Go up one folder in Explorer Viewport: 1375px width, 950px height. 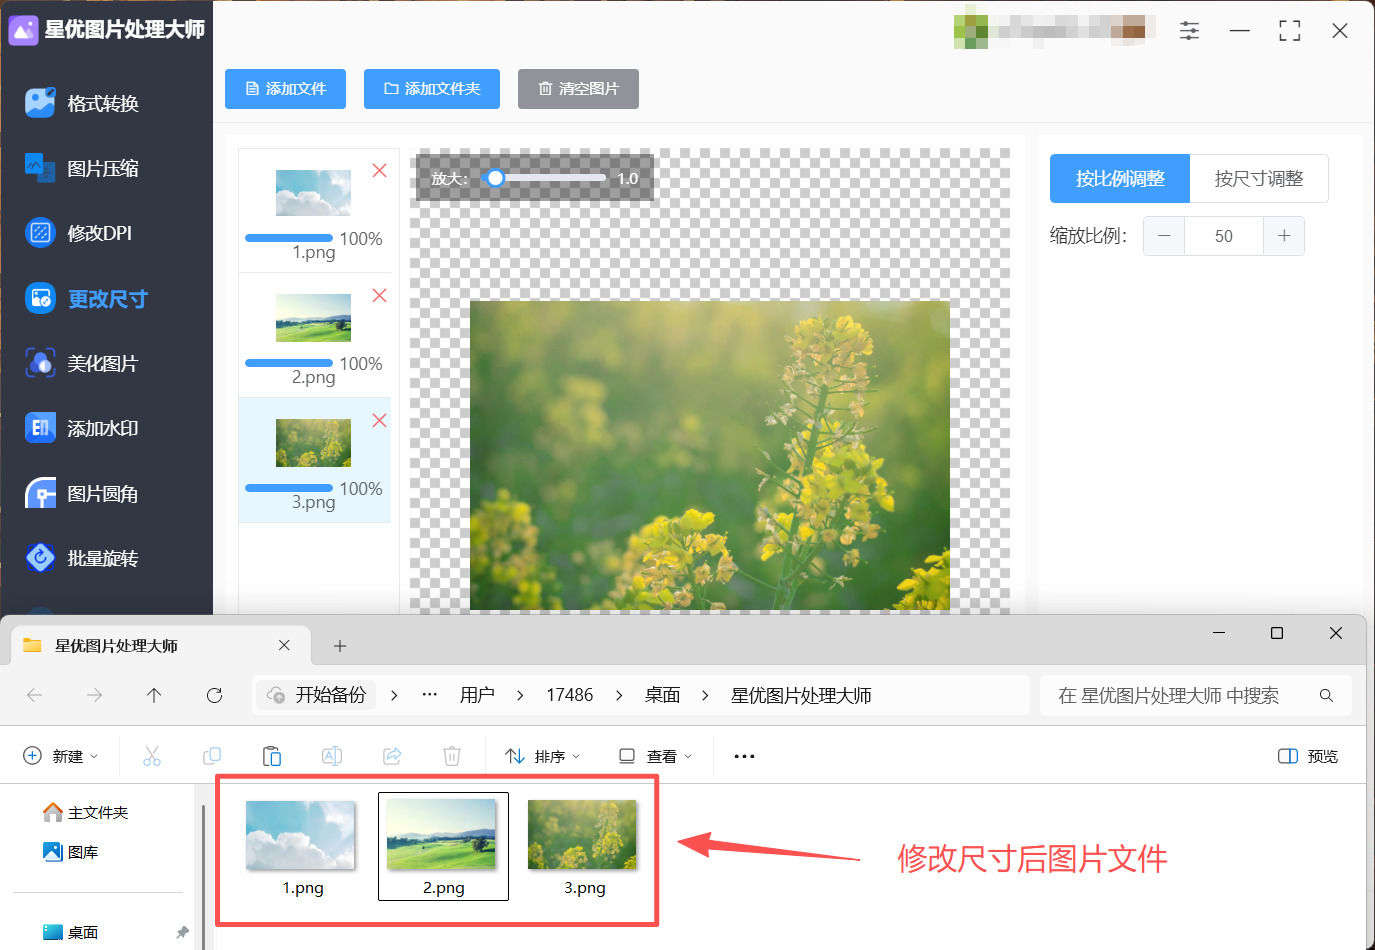click(x=154, y=695)
